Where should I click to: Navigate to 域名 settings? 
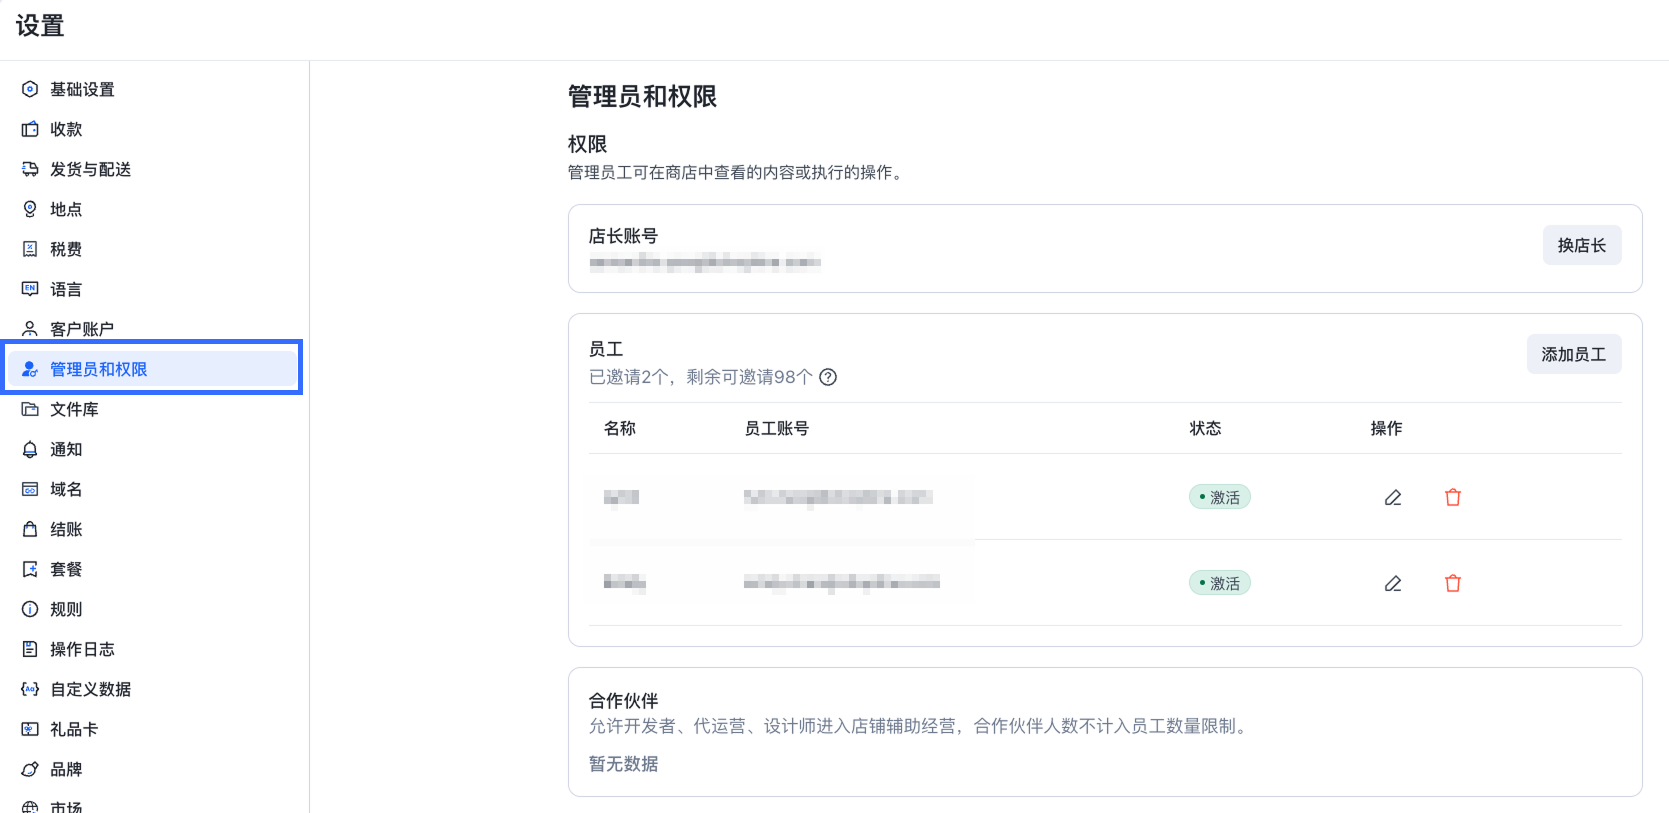[66, 489]
